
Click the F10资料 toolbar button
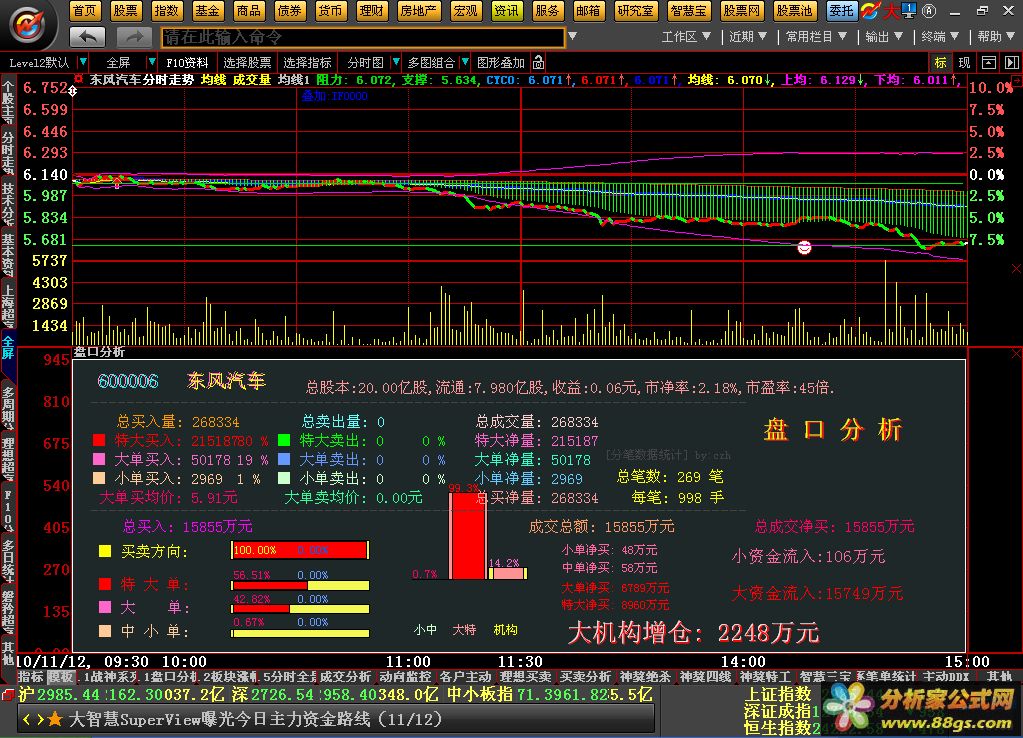[x=187, y=63]
